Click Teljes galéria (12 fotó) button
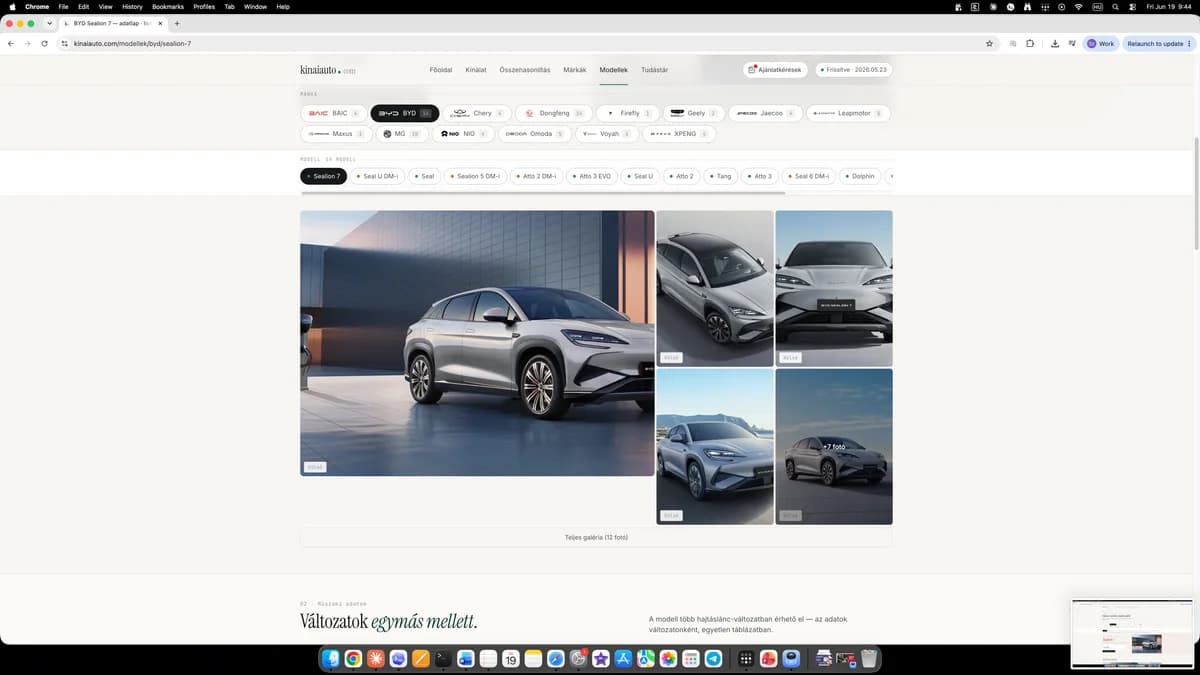 point(596,537)
